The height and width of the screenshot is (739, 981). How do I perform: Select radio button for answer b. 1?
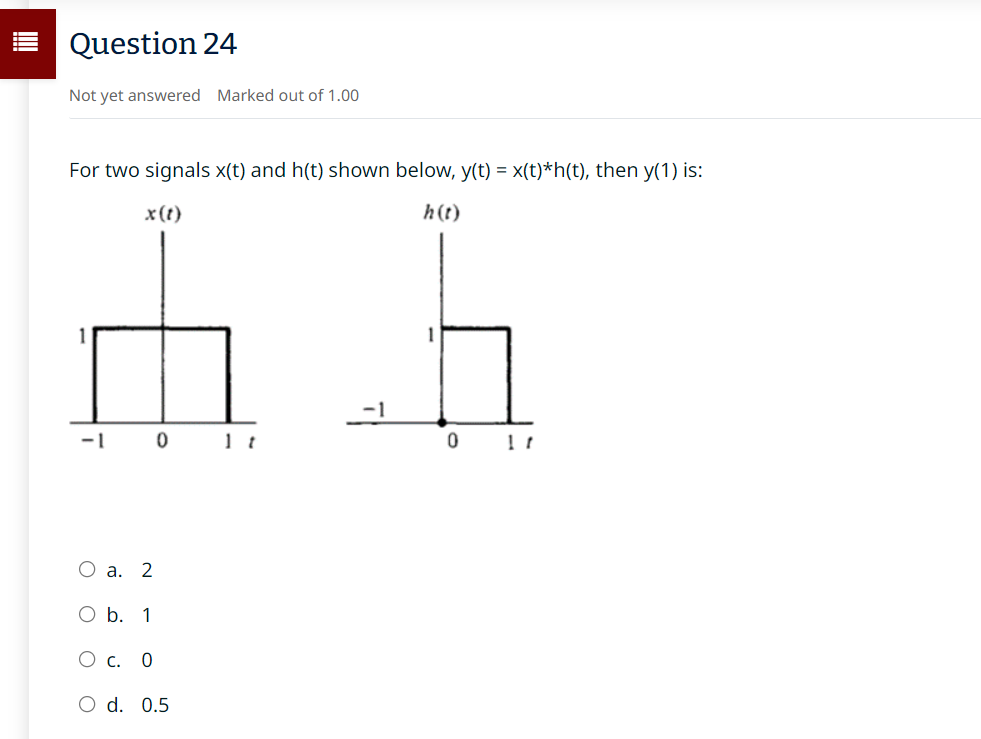[x=87, y=614]
